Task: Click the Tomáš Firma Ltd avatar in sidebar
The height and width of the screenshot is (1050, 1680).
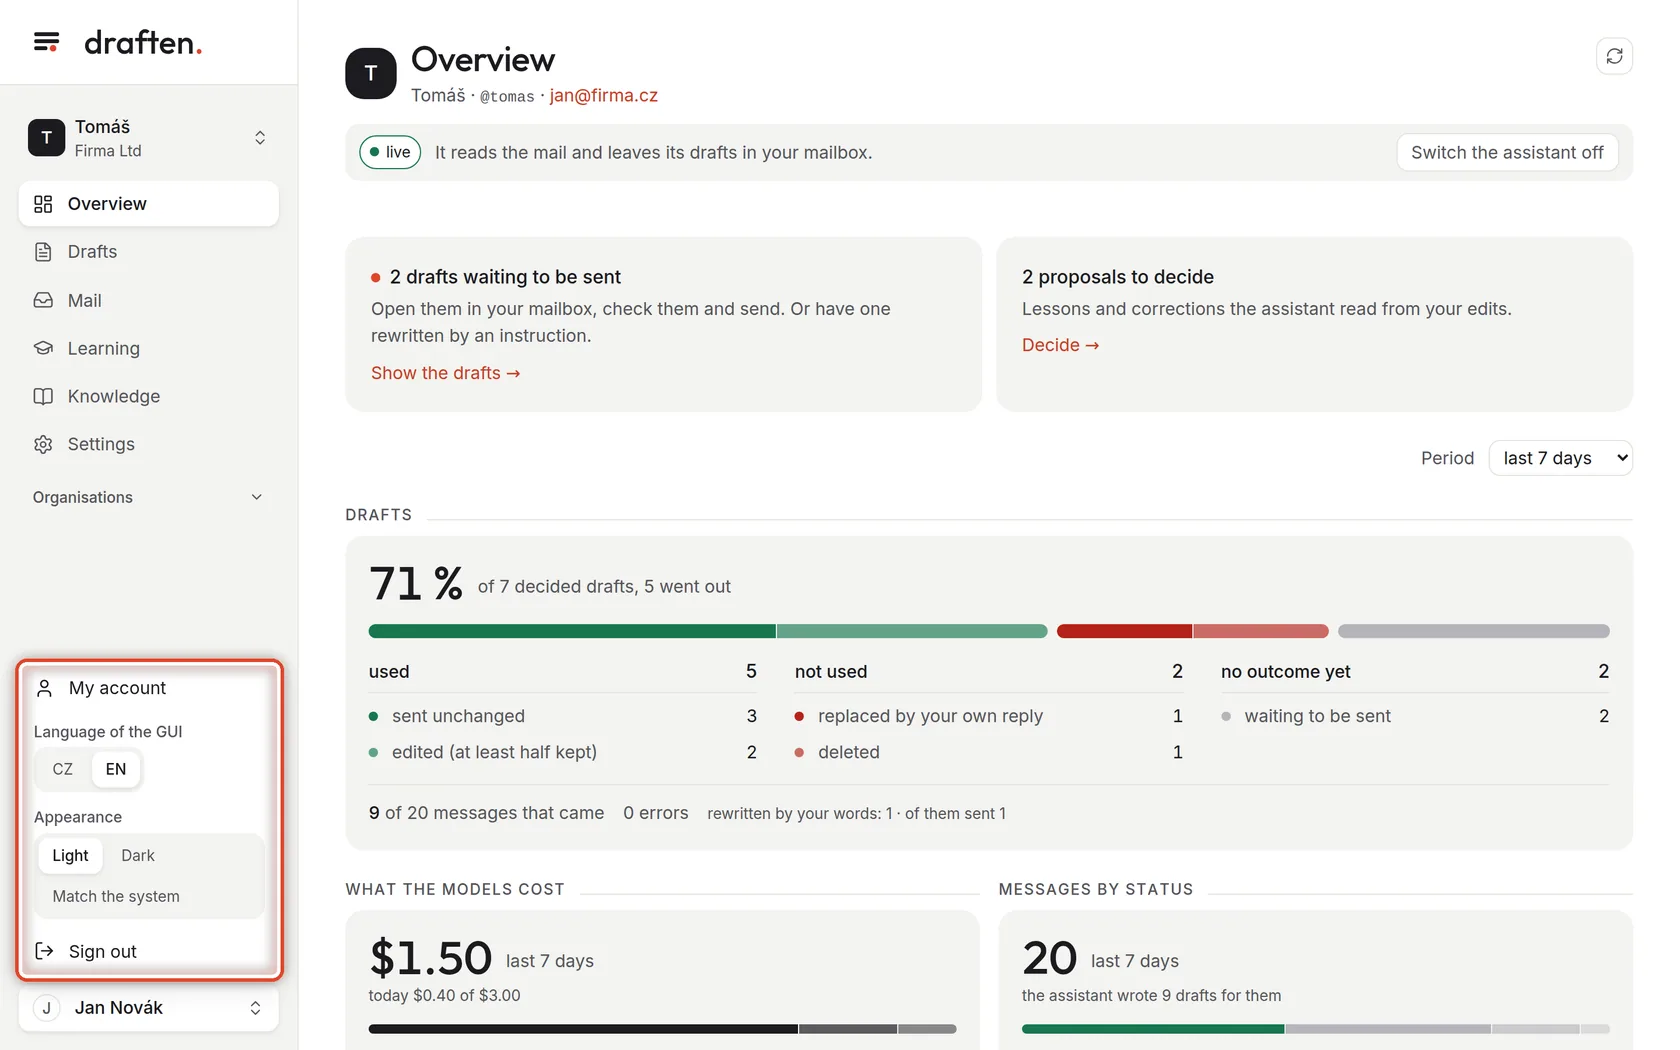Action: point(46,138)
